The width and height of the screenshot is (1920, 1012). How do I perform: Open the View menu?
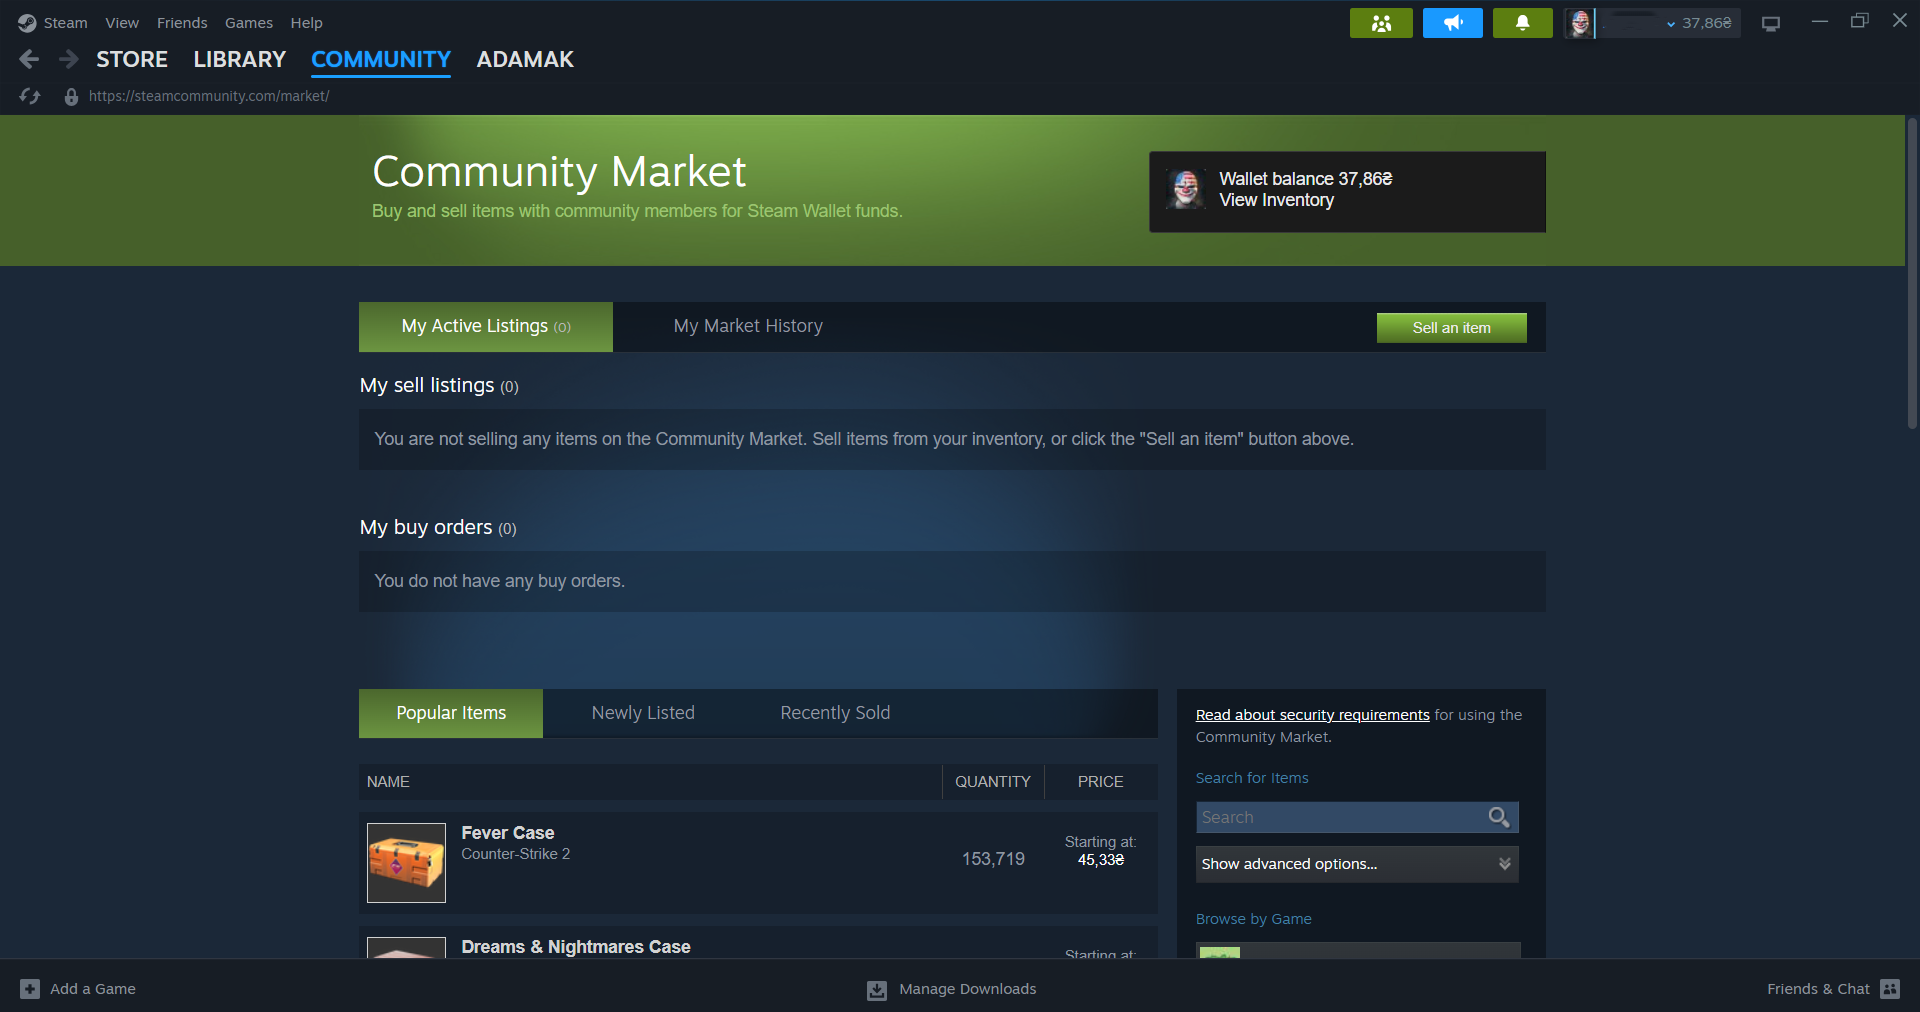point(122,23)
